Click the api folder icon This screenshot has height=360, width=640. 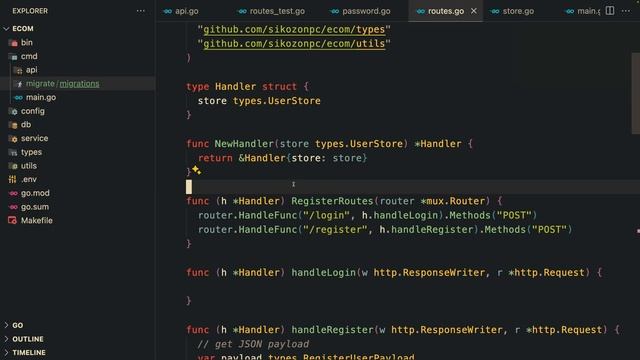coord(18,70)
